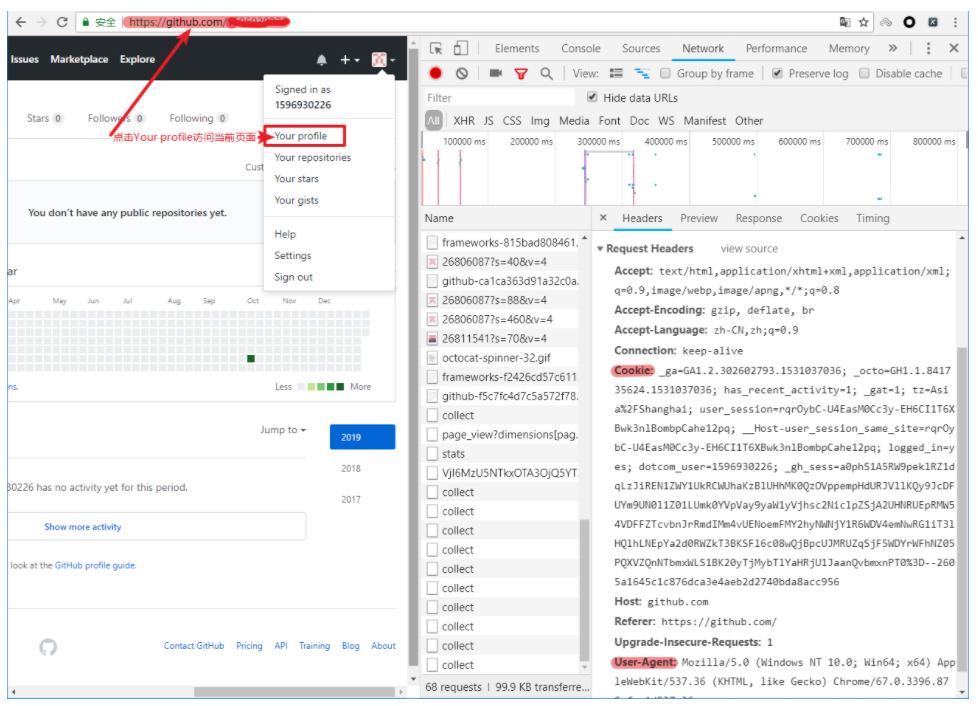Click in the network Filter input field

point(499,98)
